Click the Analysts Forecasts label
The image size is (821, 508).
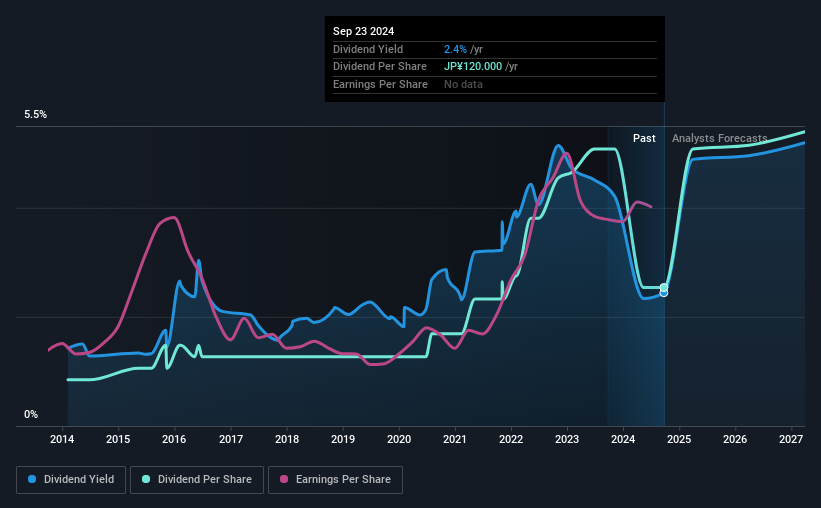(719, 138)
